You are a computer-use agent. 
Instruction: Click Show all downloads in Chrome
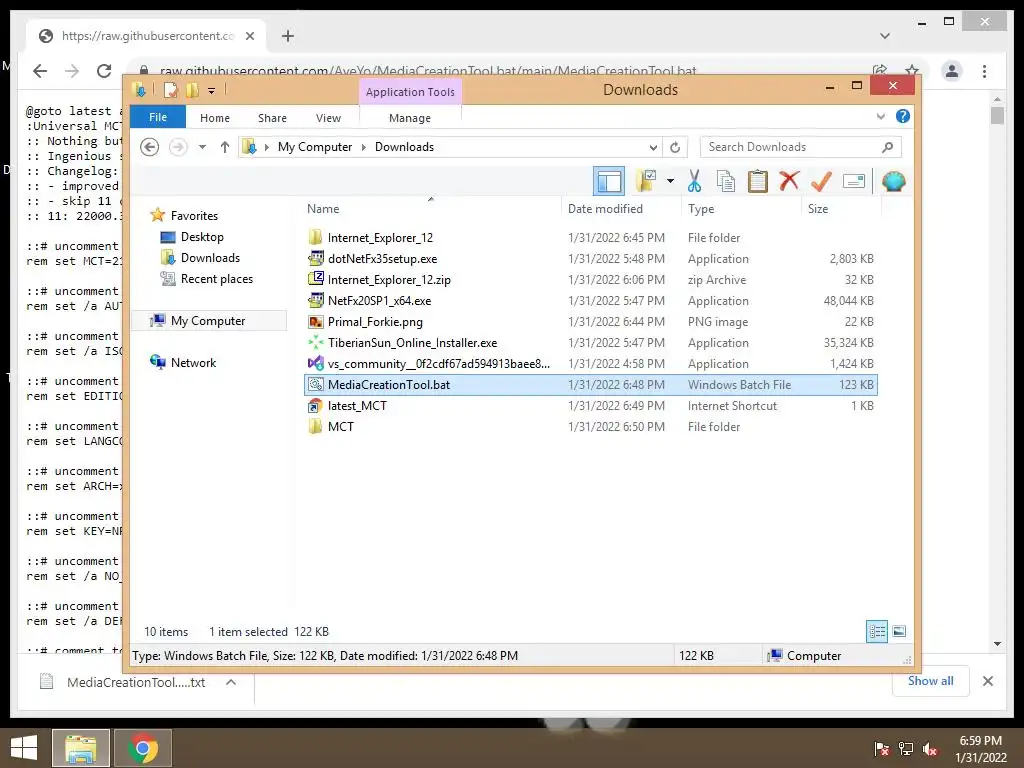click(930, 681)
